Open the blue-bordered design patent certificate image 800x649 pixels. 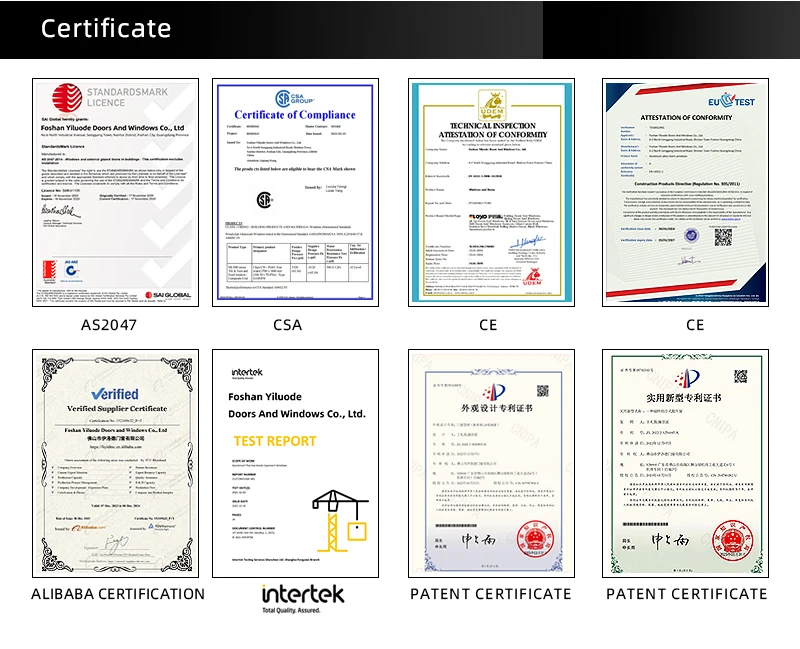point(491,463)
